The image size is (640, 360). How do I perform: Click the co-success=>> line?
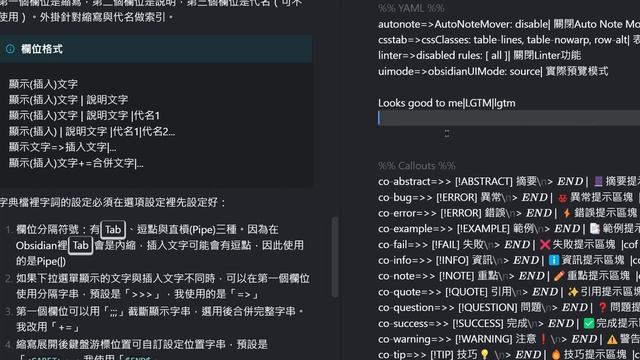[x=509, y=323]
